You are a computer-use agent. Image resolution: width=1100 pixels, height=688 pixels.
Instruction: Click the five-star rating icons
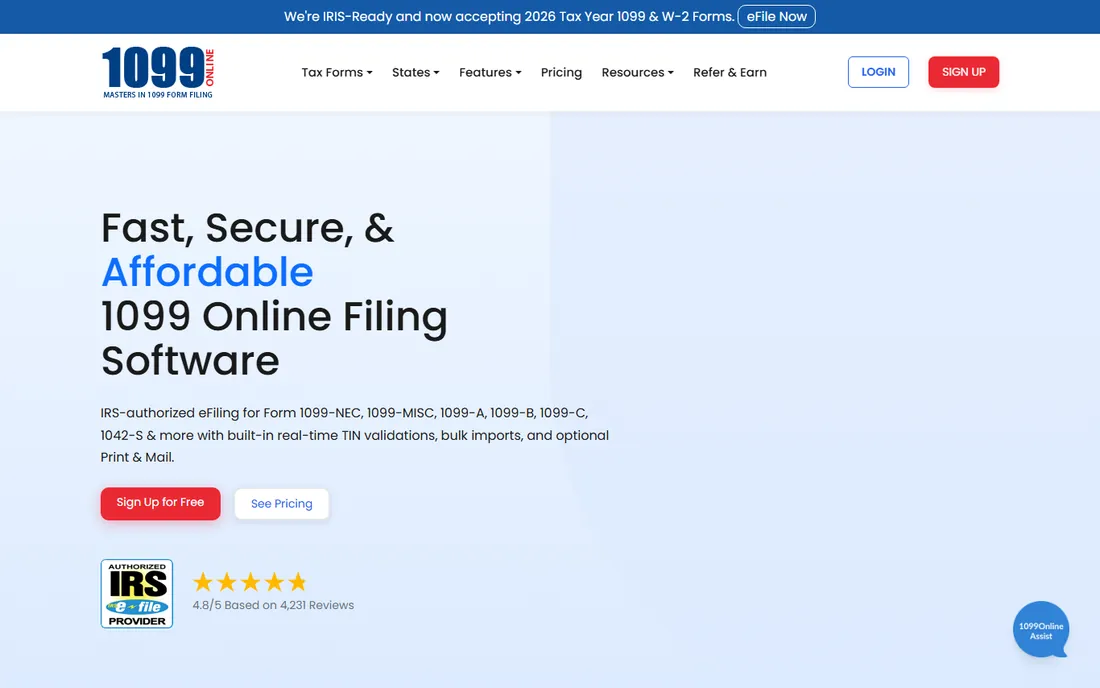pos(250,582)
